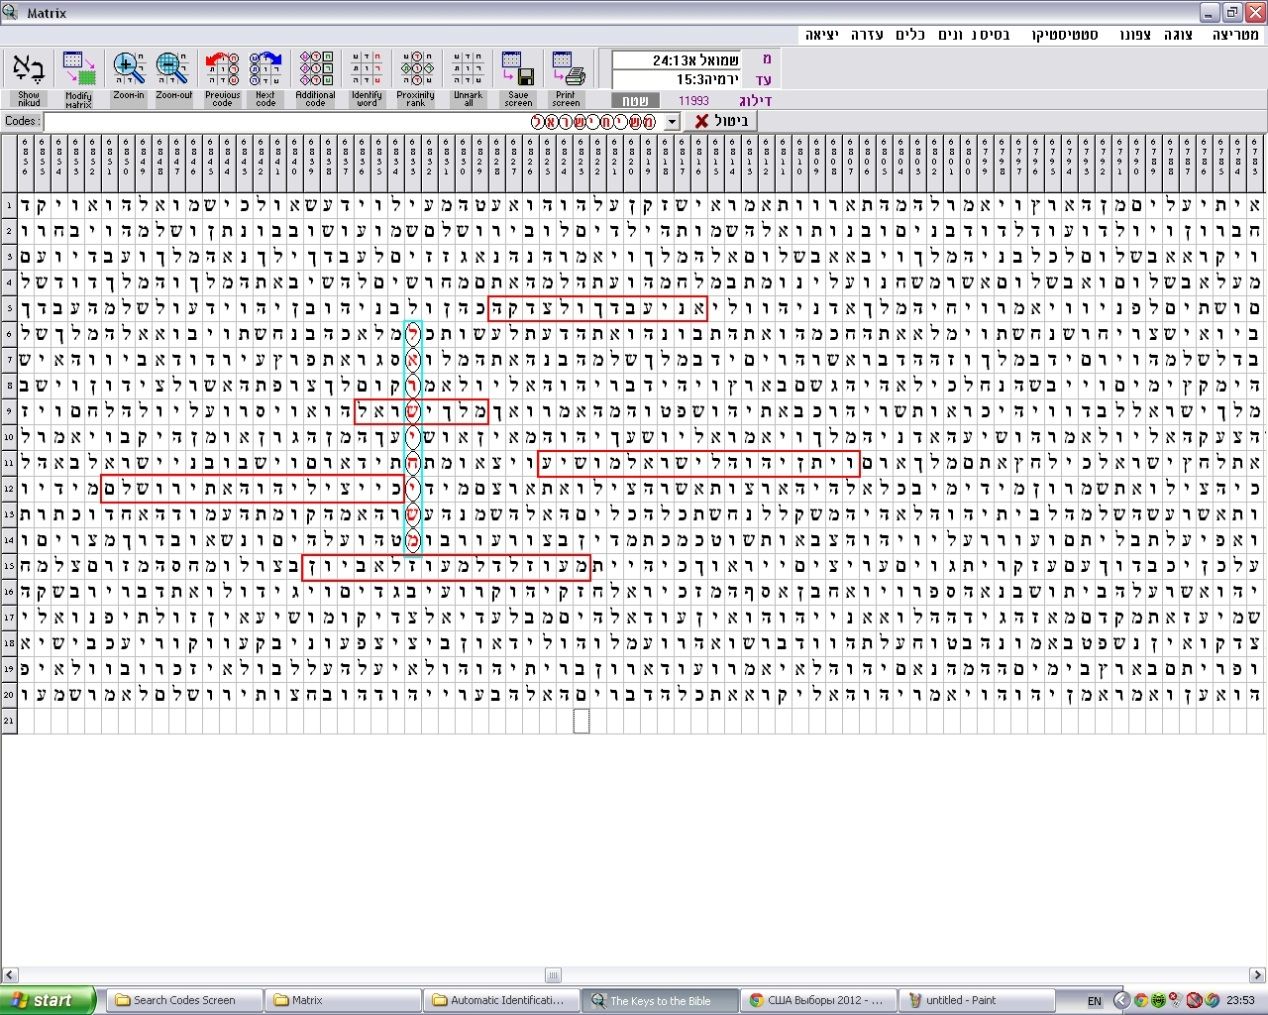The width and height of the screenshot is (1268, 1015).
Task: Open the Modify matrix tool
Action: coord(78,70)
